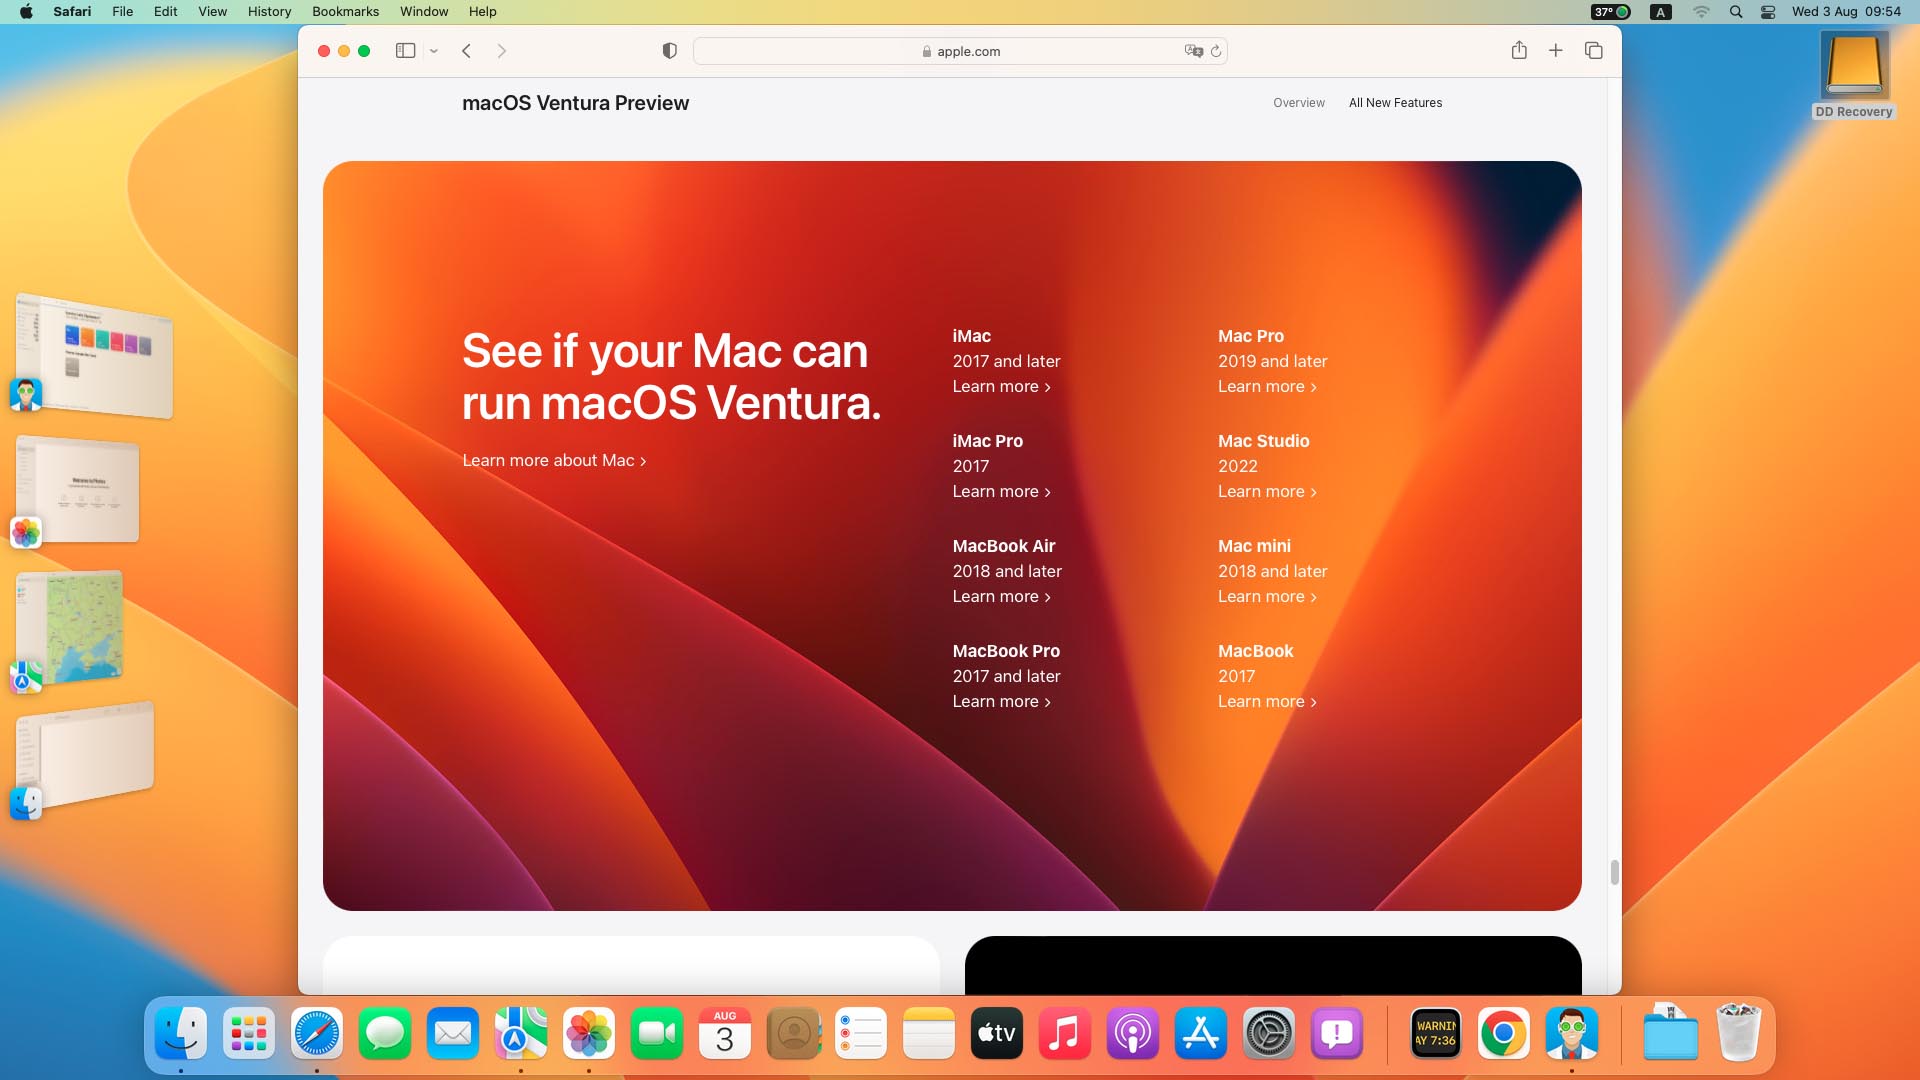The width and height of the screenshot is (1920, 1080).
Task: Open Podcasts from the Dock
Action: 1133,1033
